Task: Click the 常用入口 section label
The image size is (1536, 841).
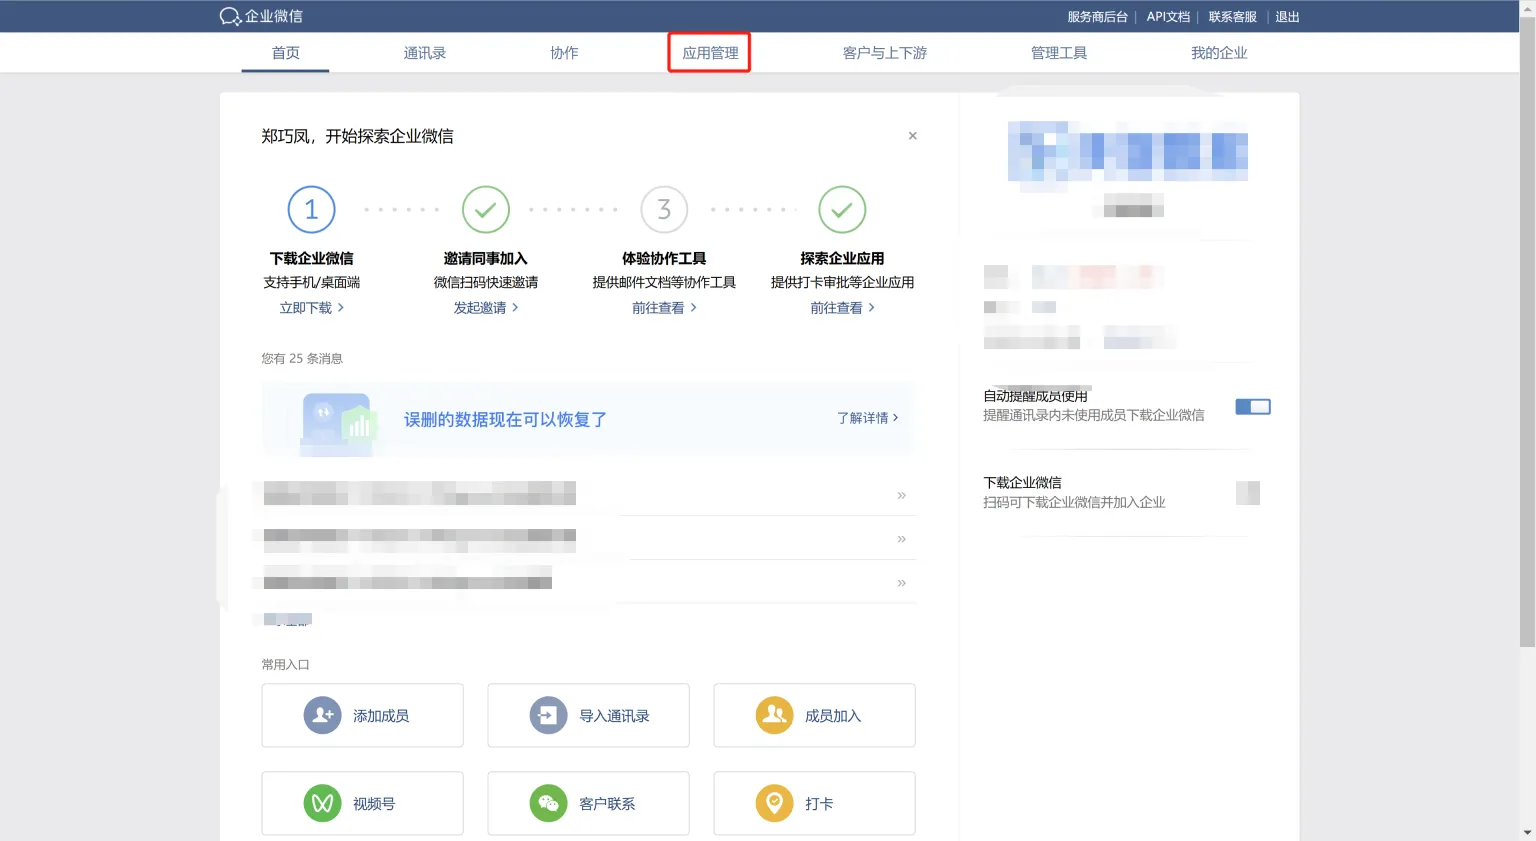Action: pos(285,664)
